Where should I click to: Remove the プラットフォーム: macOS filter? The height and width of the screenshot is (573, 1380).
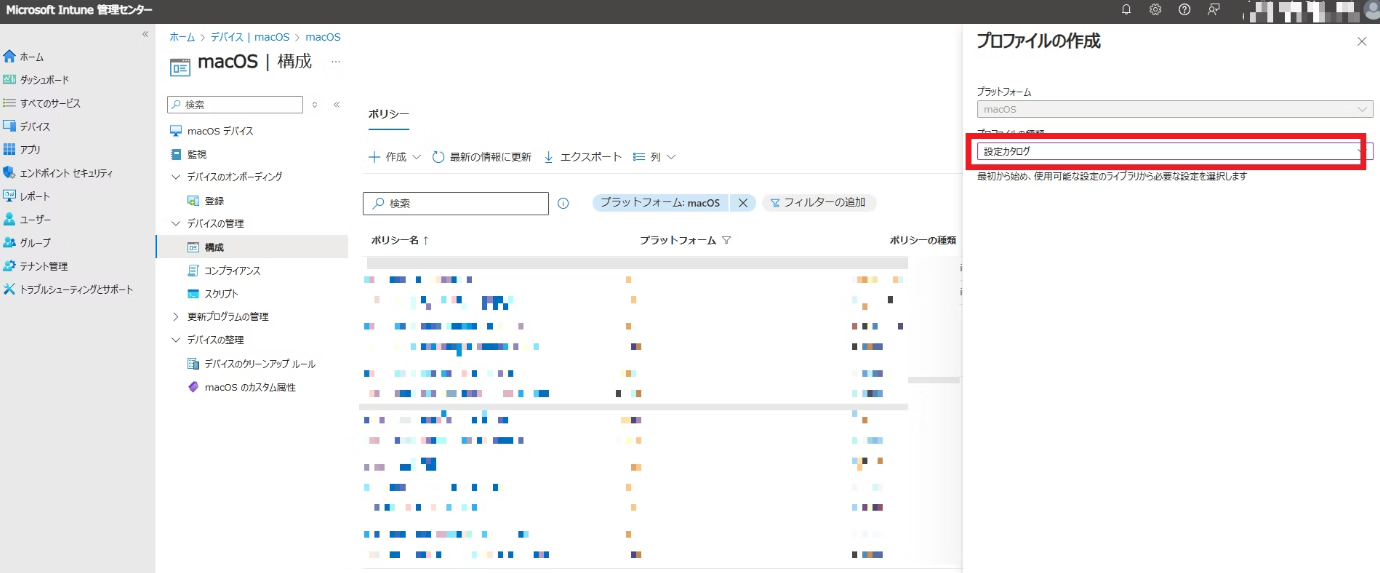tap(742, 202)
